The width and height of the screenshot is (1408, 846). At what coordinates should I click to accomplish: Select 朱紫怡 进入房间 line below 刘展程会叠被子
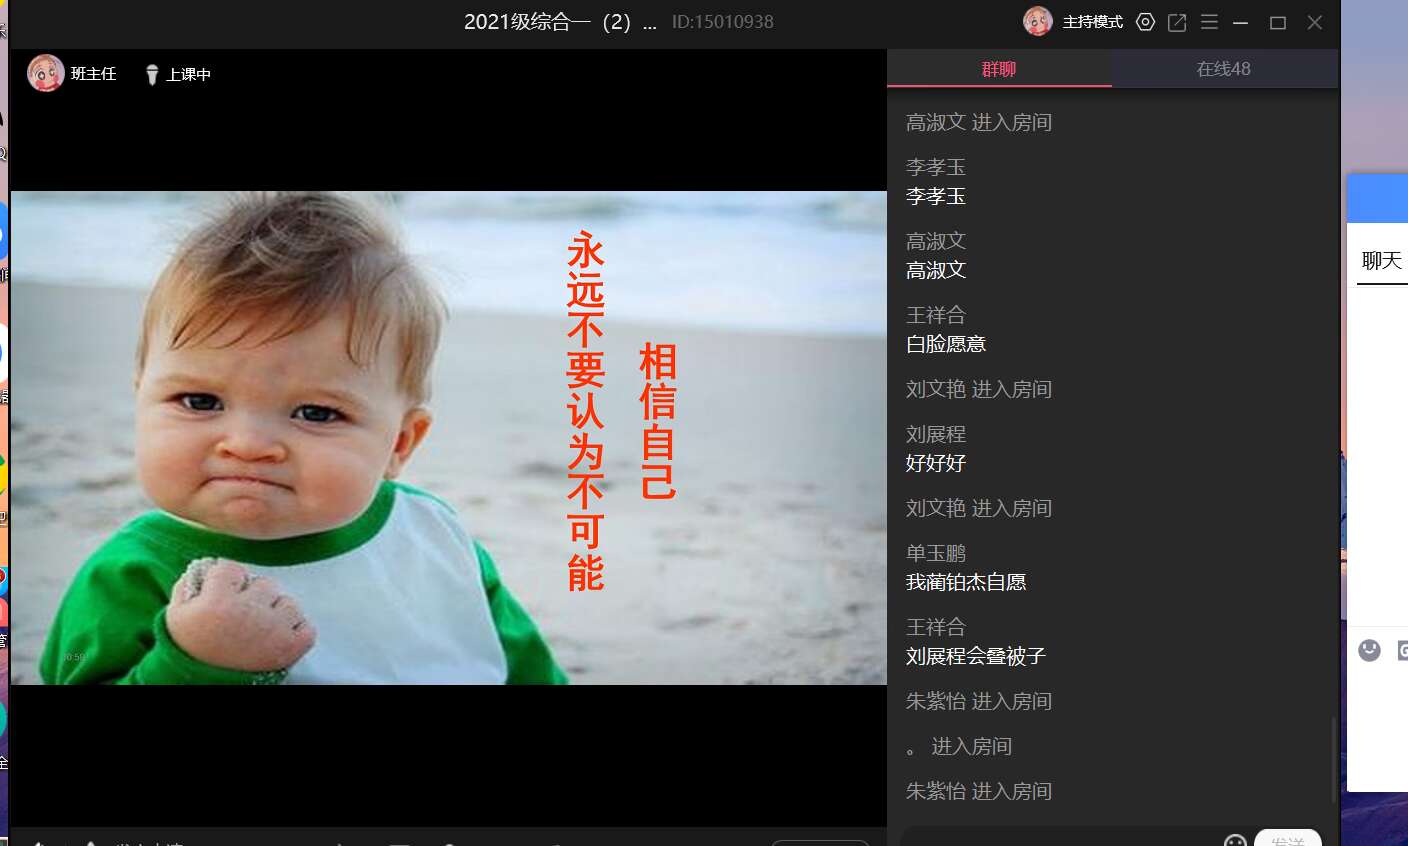point(979,701)
